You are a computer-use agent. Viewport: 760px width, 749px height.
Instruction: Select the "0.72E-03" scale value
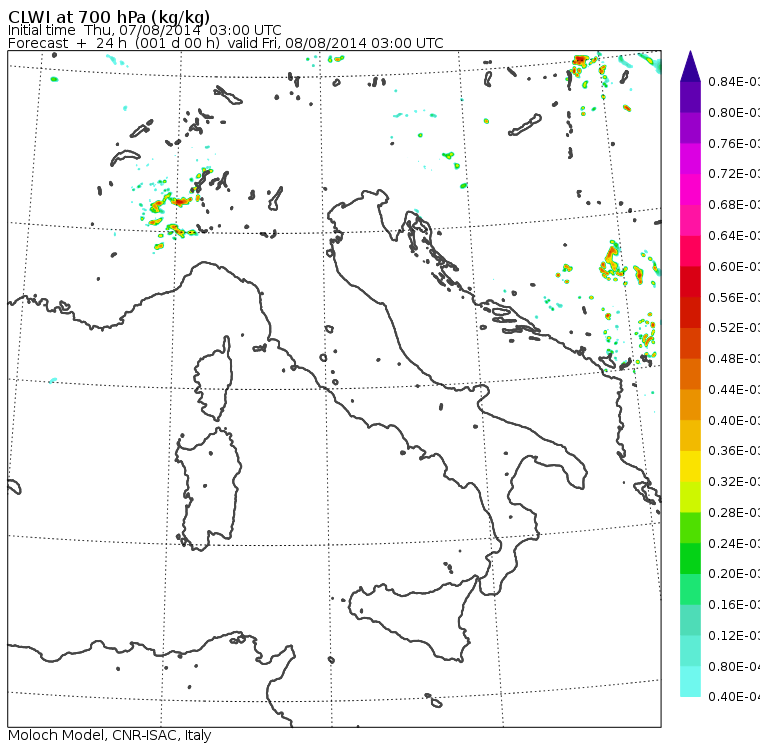(x=734, y=174)
